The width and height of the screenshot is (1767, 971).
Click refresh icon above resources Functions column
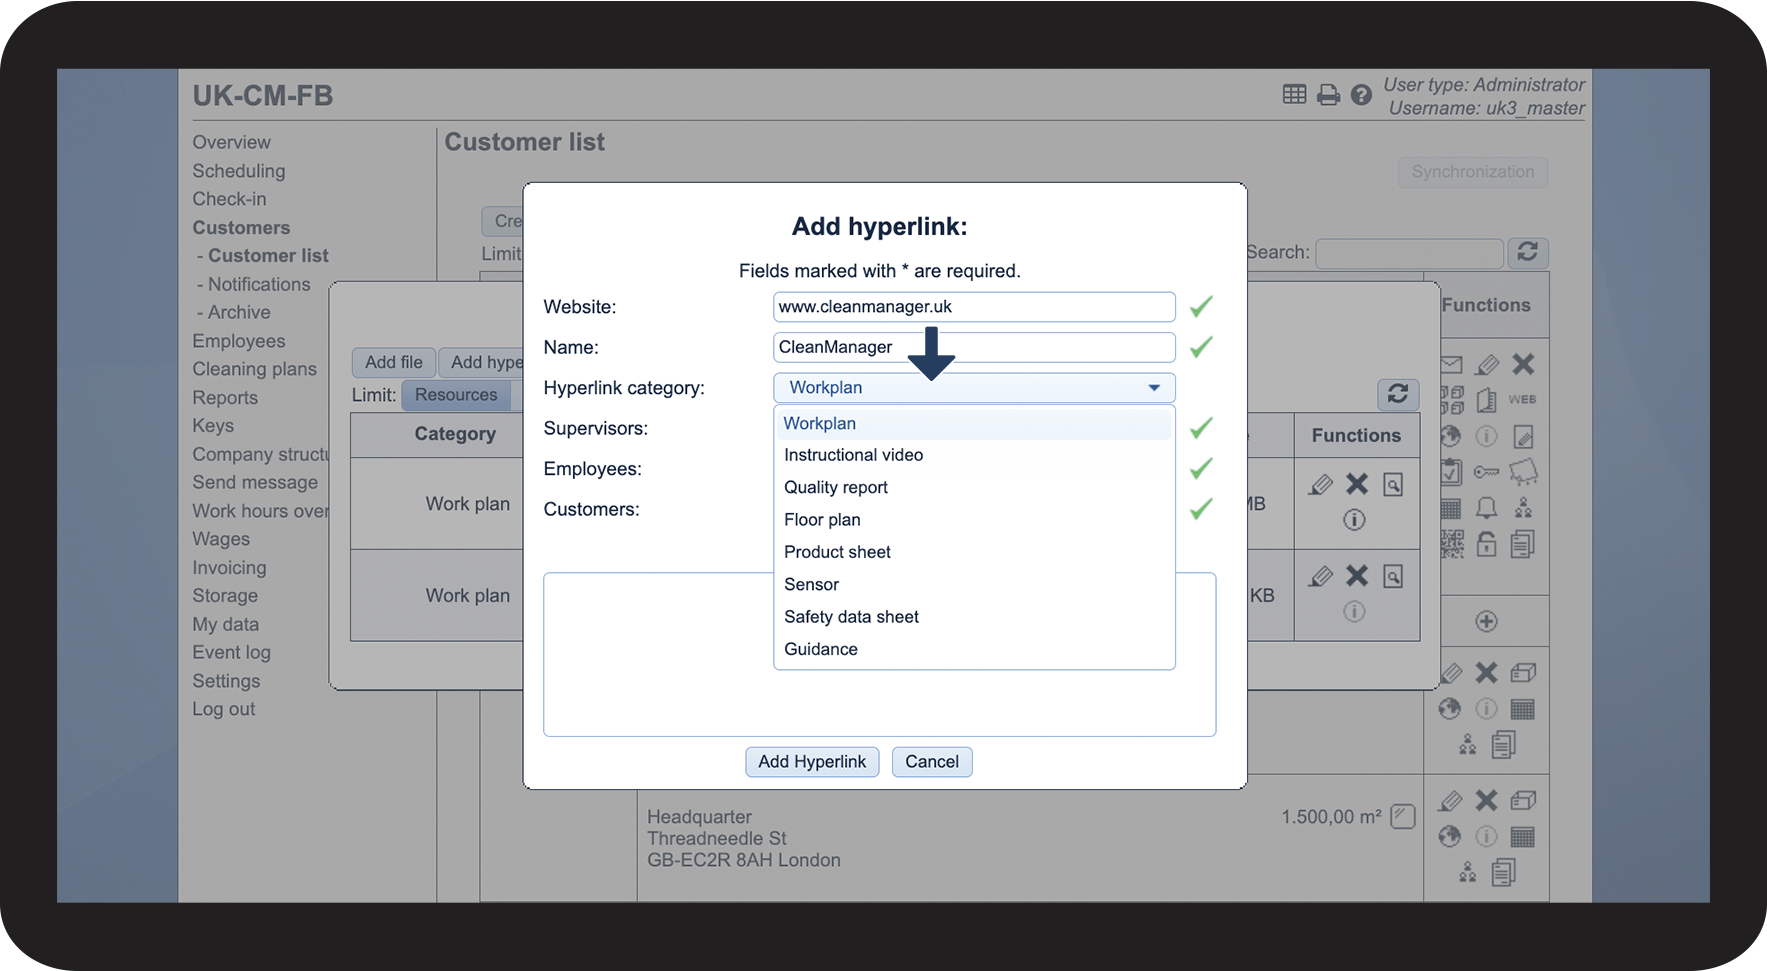pos(1398,394)
